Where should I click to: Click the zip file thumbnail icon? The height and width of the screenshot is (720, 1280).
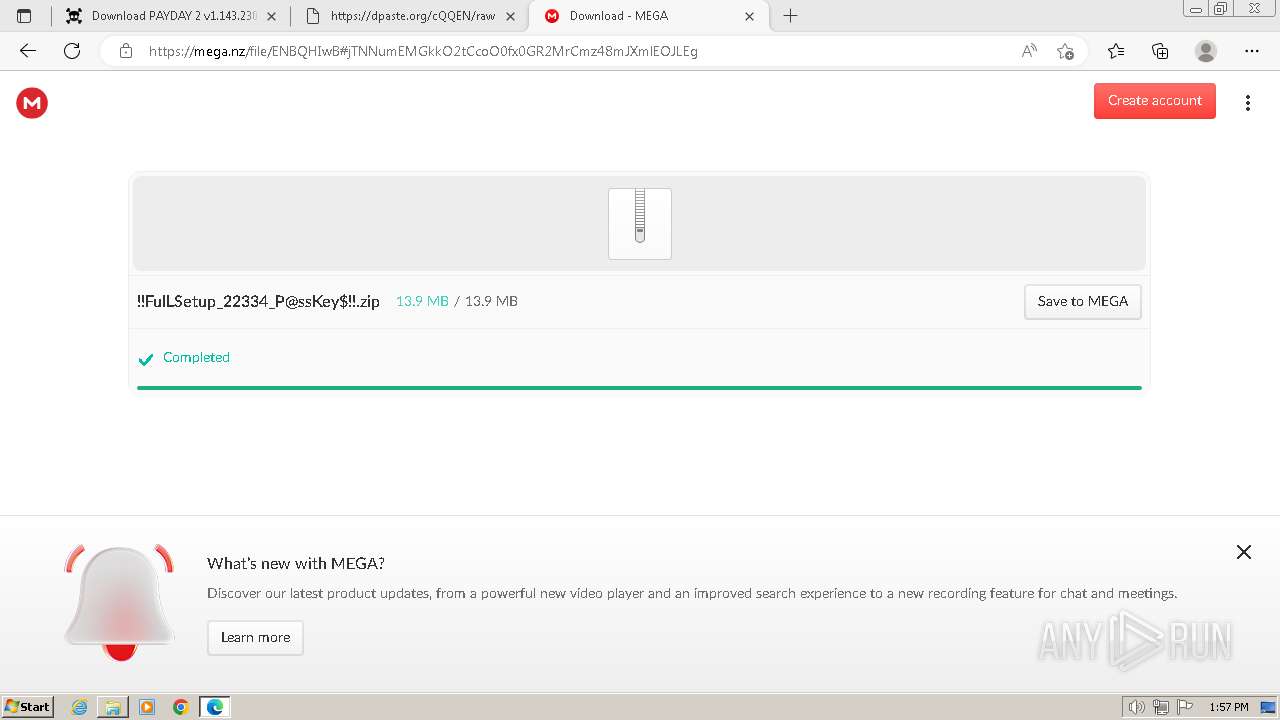pyautogui.click(x=640, y=224)
